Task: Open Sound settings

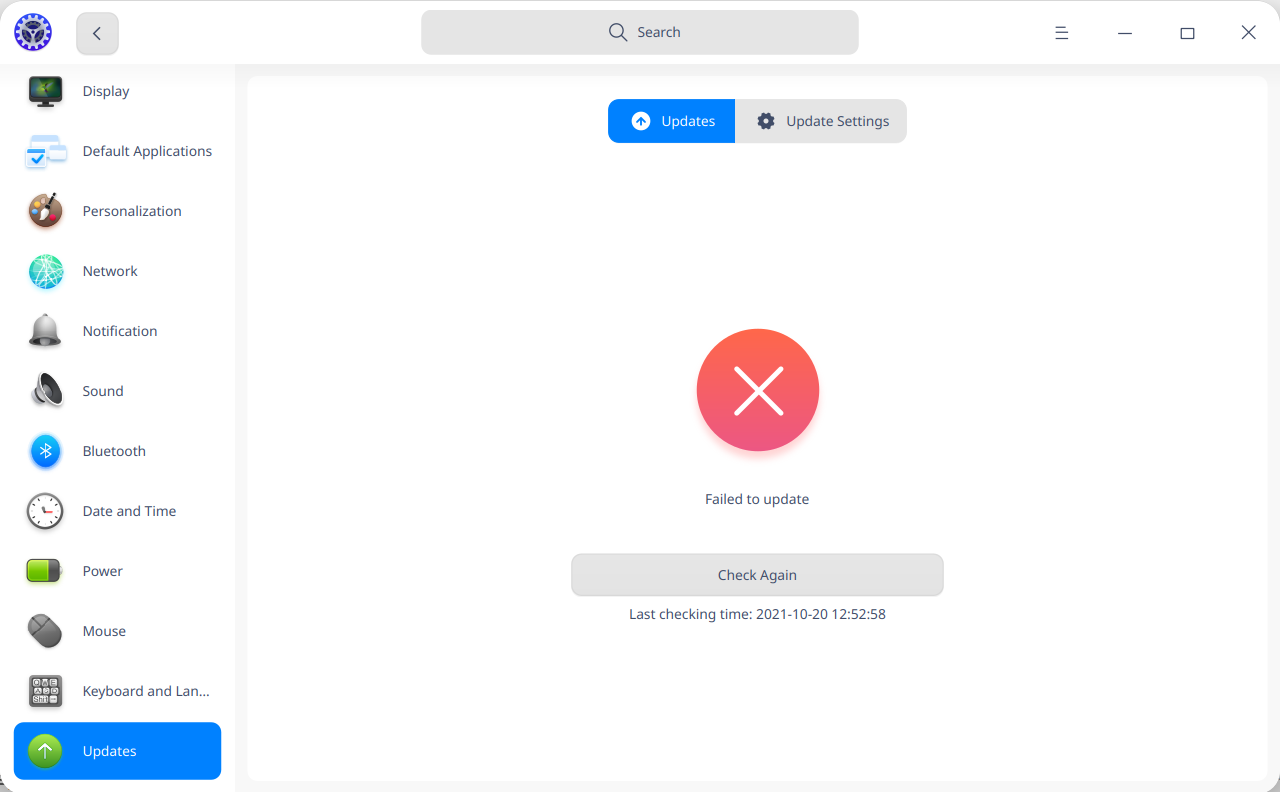Action: coord(117,391)
